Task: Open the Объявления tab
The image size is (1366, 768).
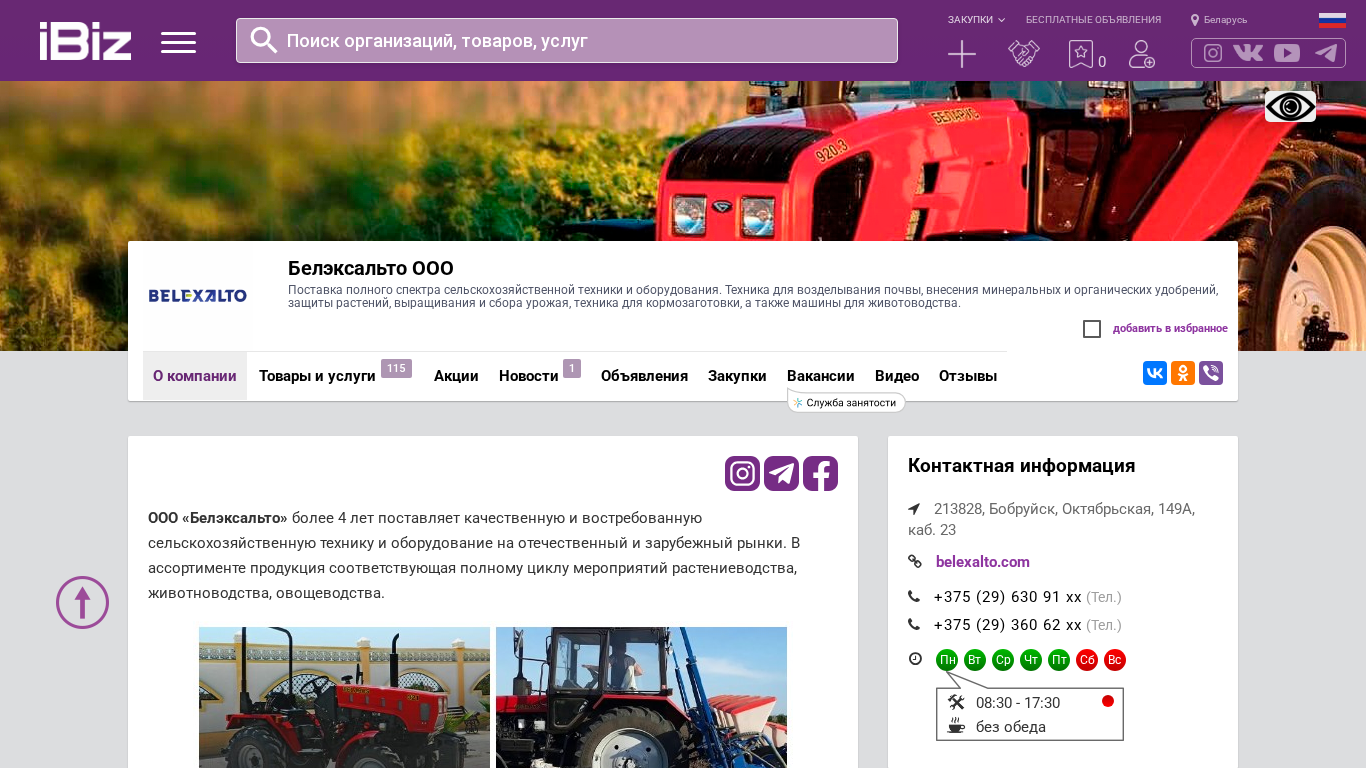Action: (x=644, y=376)
